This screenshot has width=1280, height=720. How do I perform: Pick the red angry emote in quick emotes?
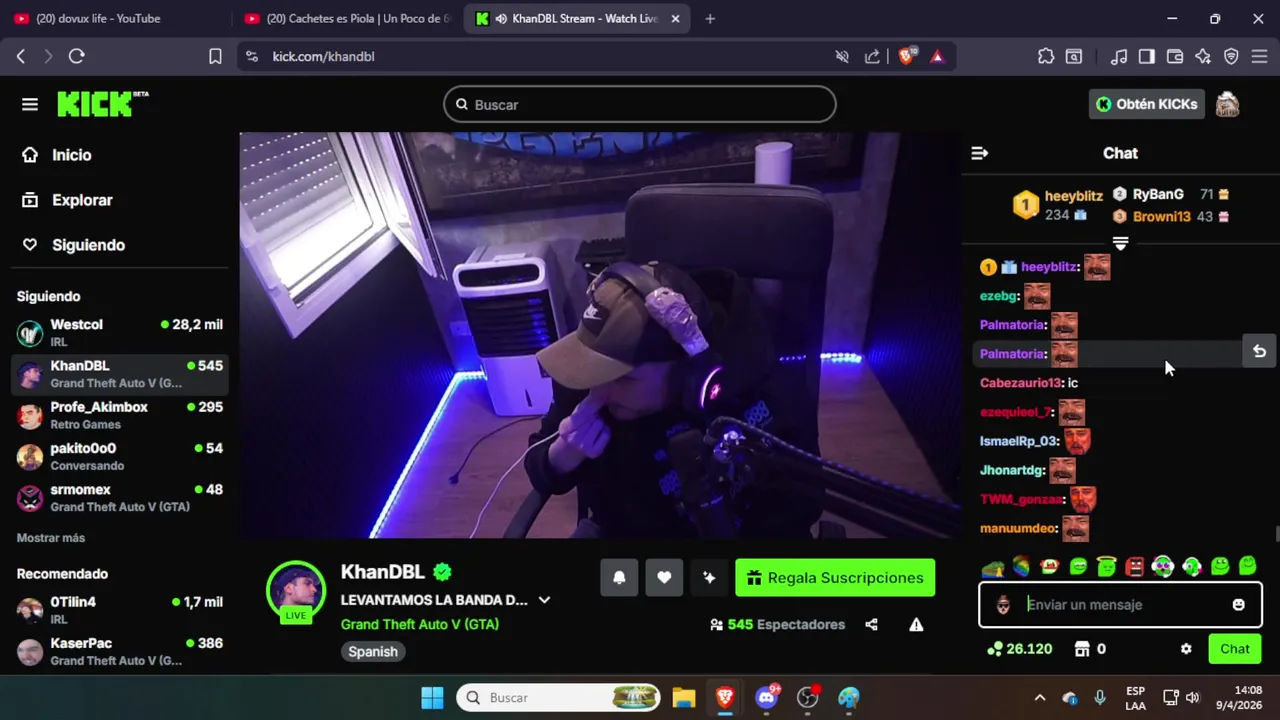pos(1134,567)
